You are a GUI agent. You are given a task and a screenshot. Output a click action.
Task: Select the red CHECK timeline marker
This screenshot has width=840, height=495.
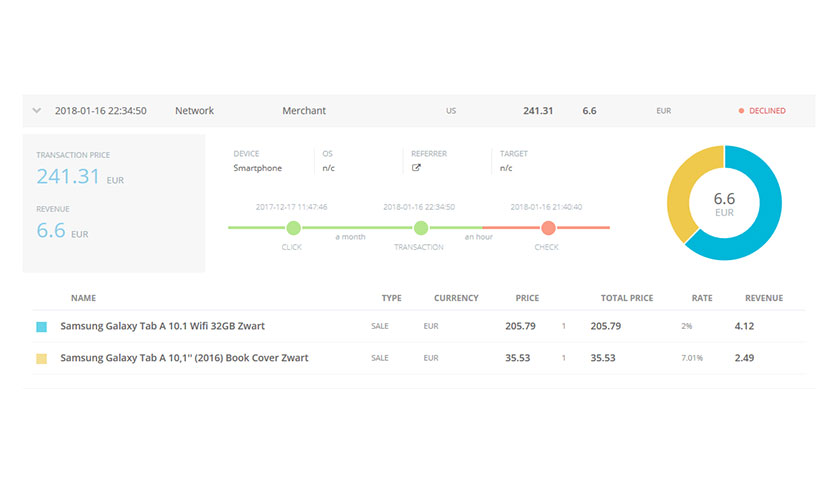pyautogui.click(x=548, y=228)
